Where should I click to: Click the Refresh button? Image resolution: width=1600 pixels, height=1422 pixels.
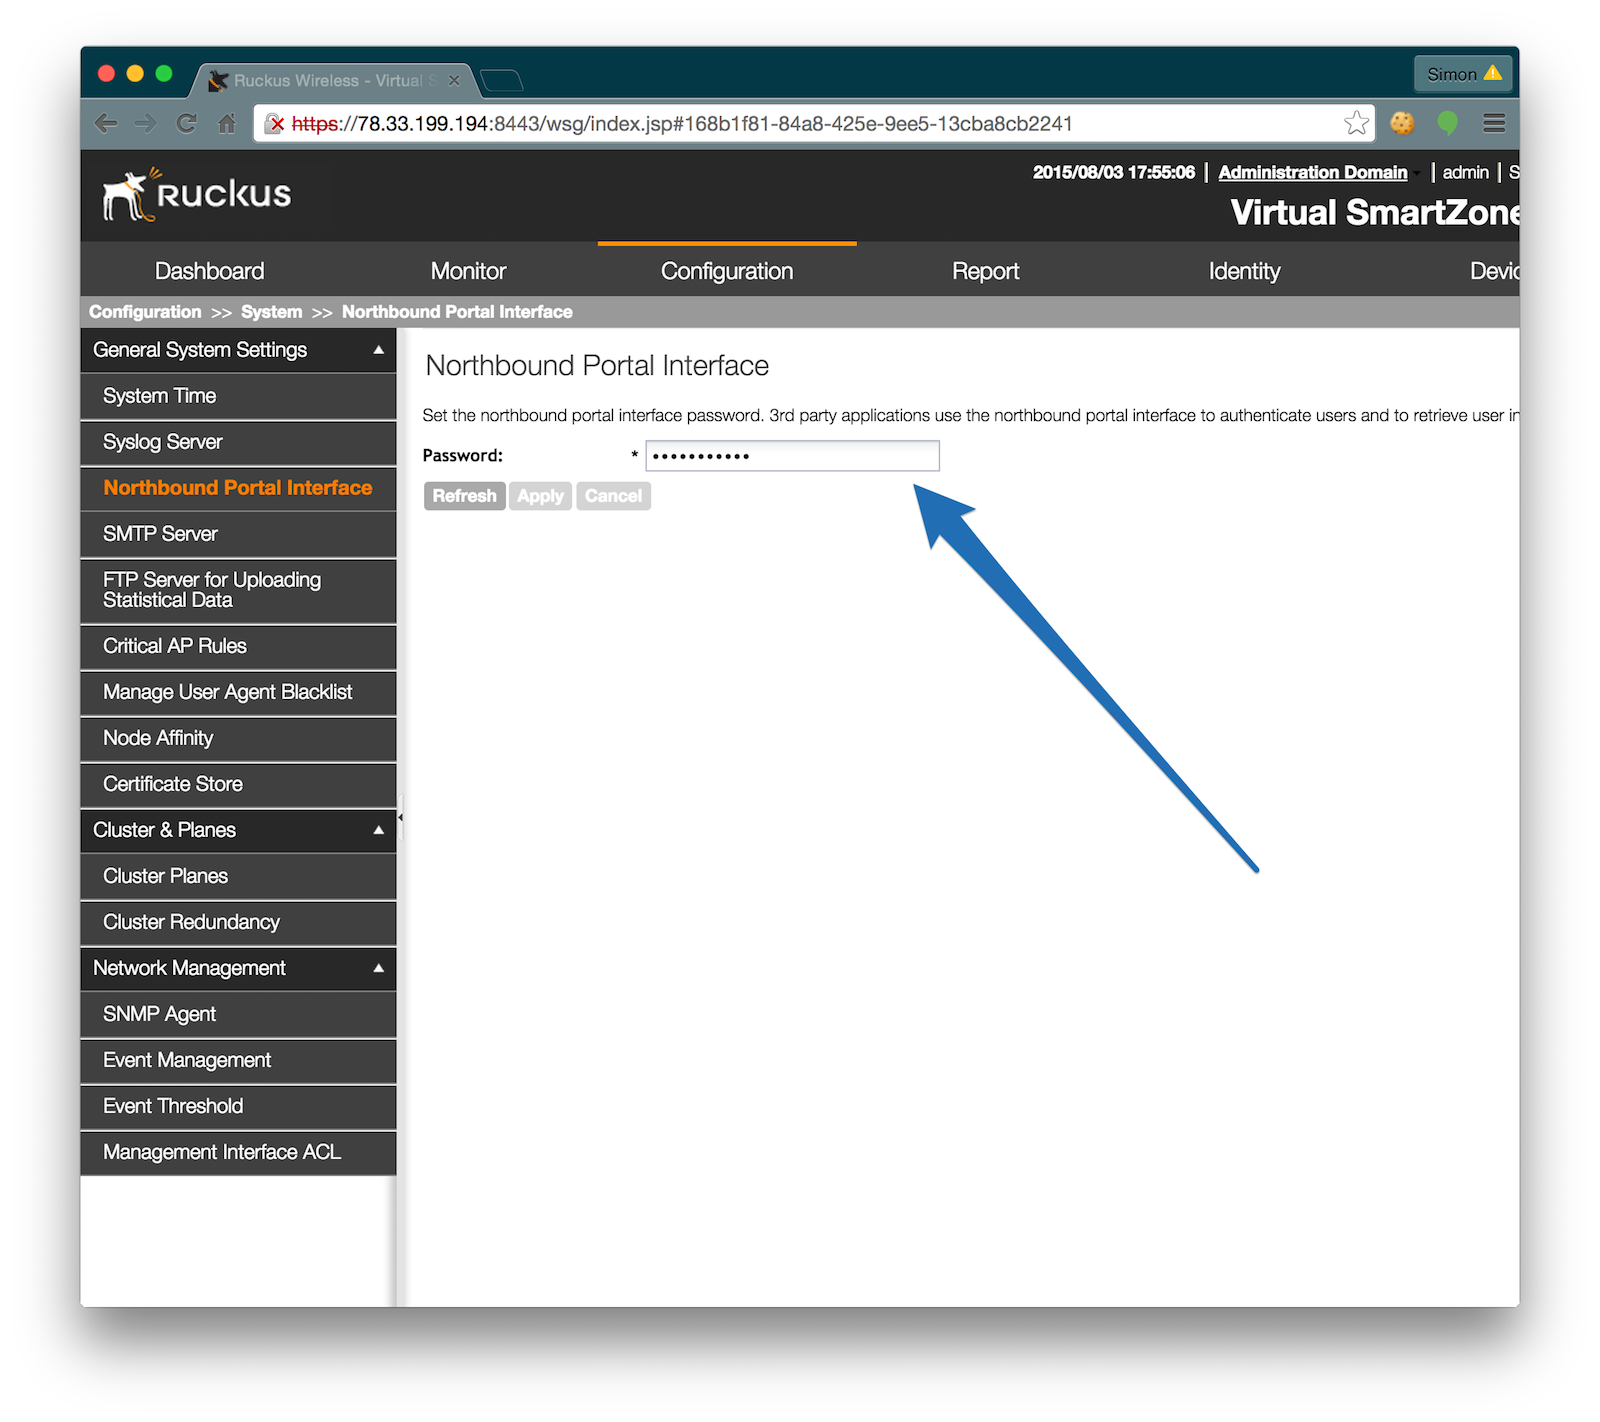point(464,496)
